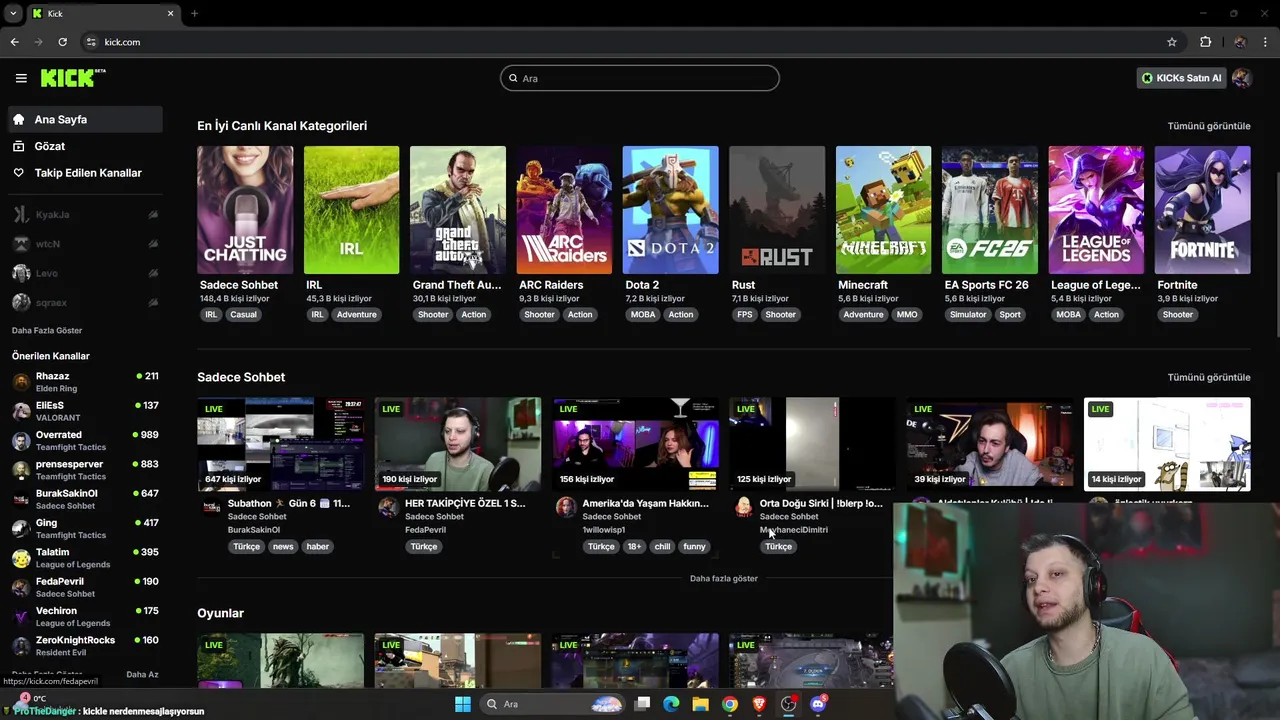Bookmark this page with star icon

1172,42
